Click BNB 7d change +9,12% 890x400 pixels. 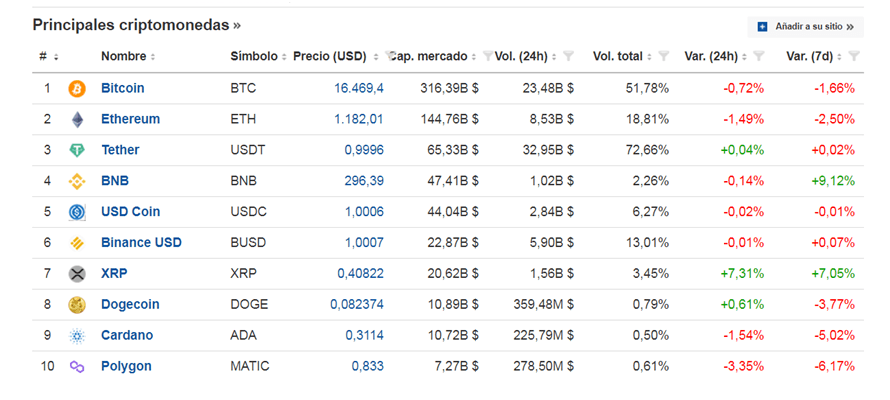click(x=834, y=181)
